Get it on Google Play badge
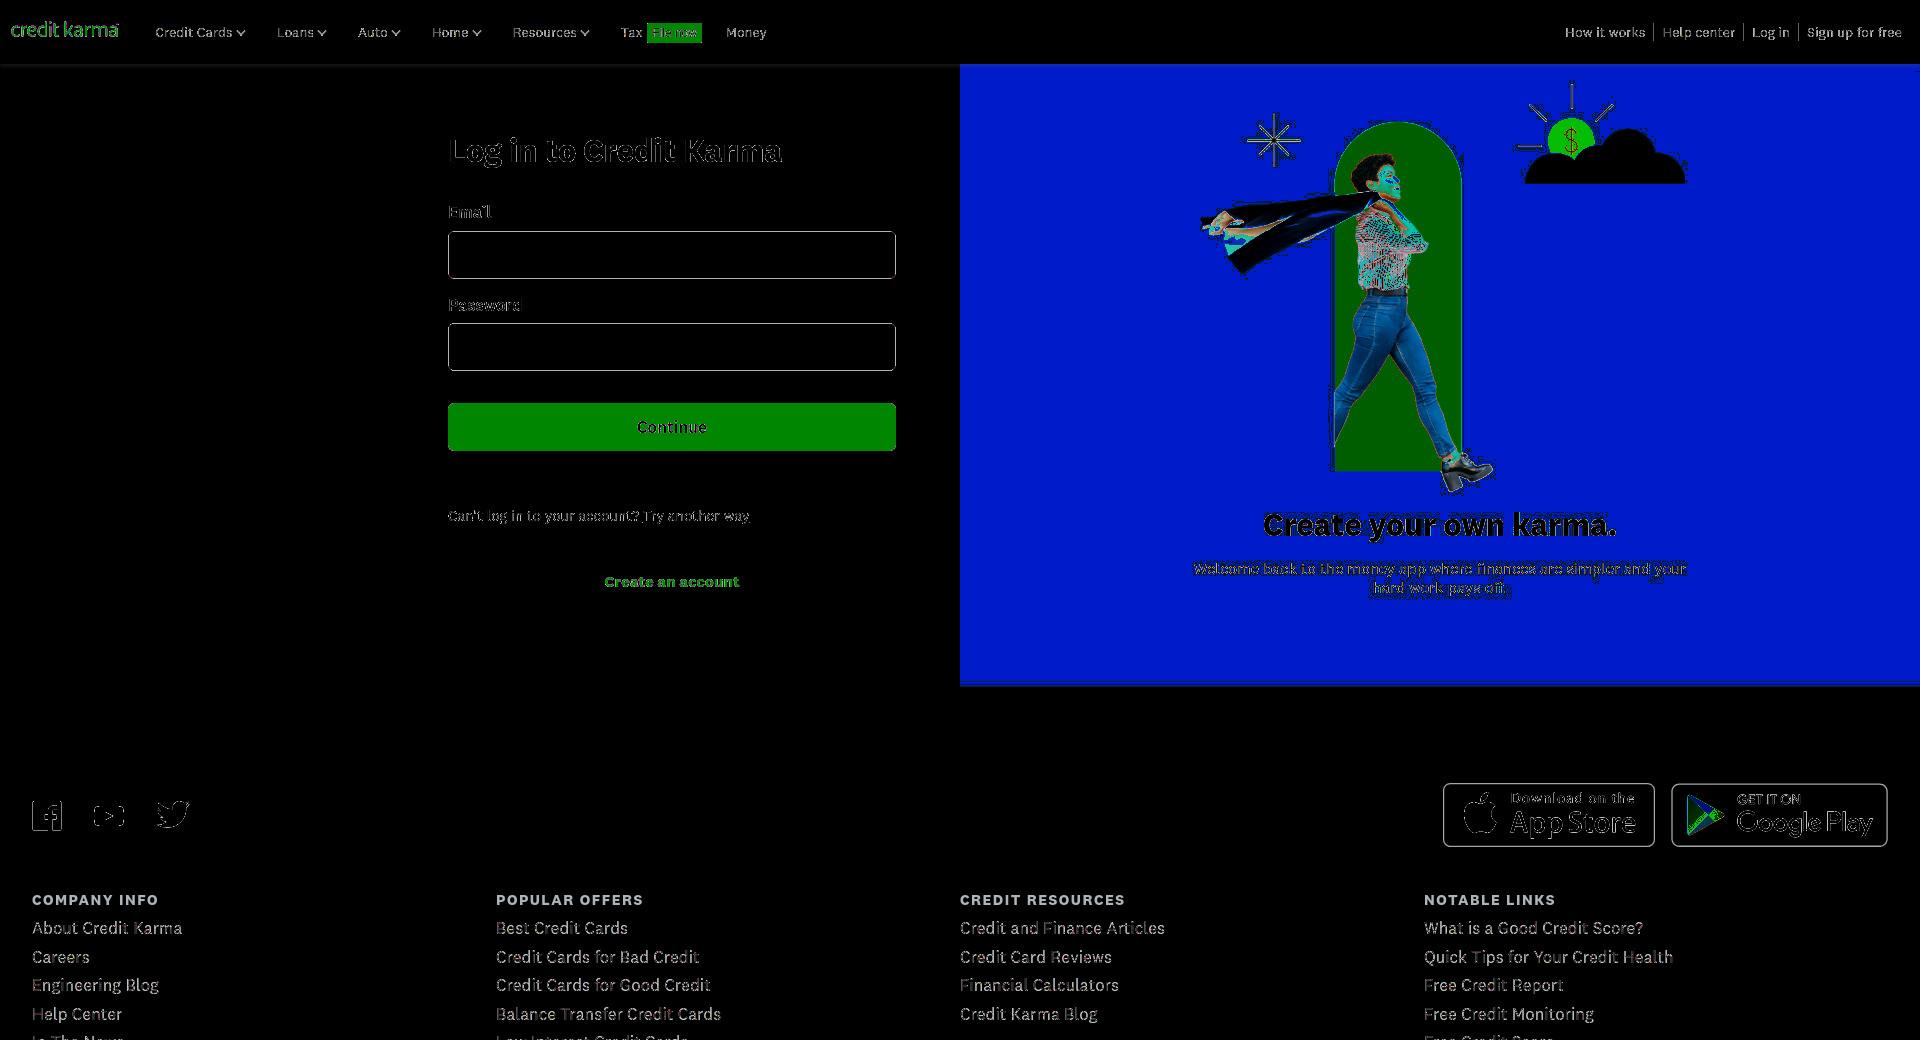Image resolution: width=1920 pixels, height=1040 pixels. pos(1779,815)
